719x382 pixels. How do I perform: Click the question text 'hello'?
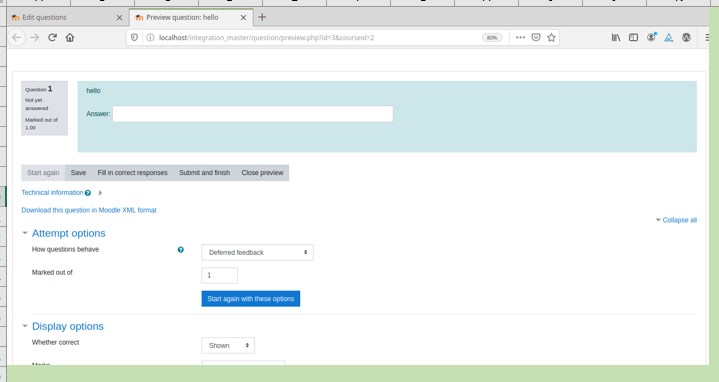93,90
